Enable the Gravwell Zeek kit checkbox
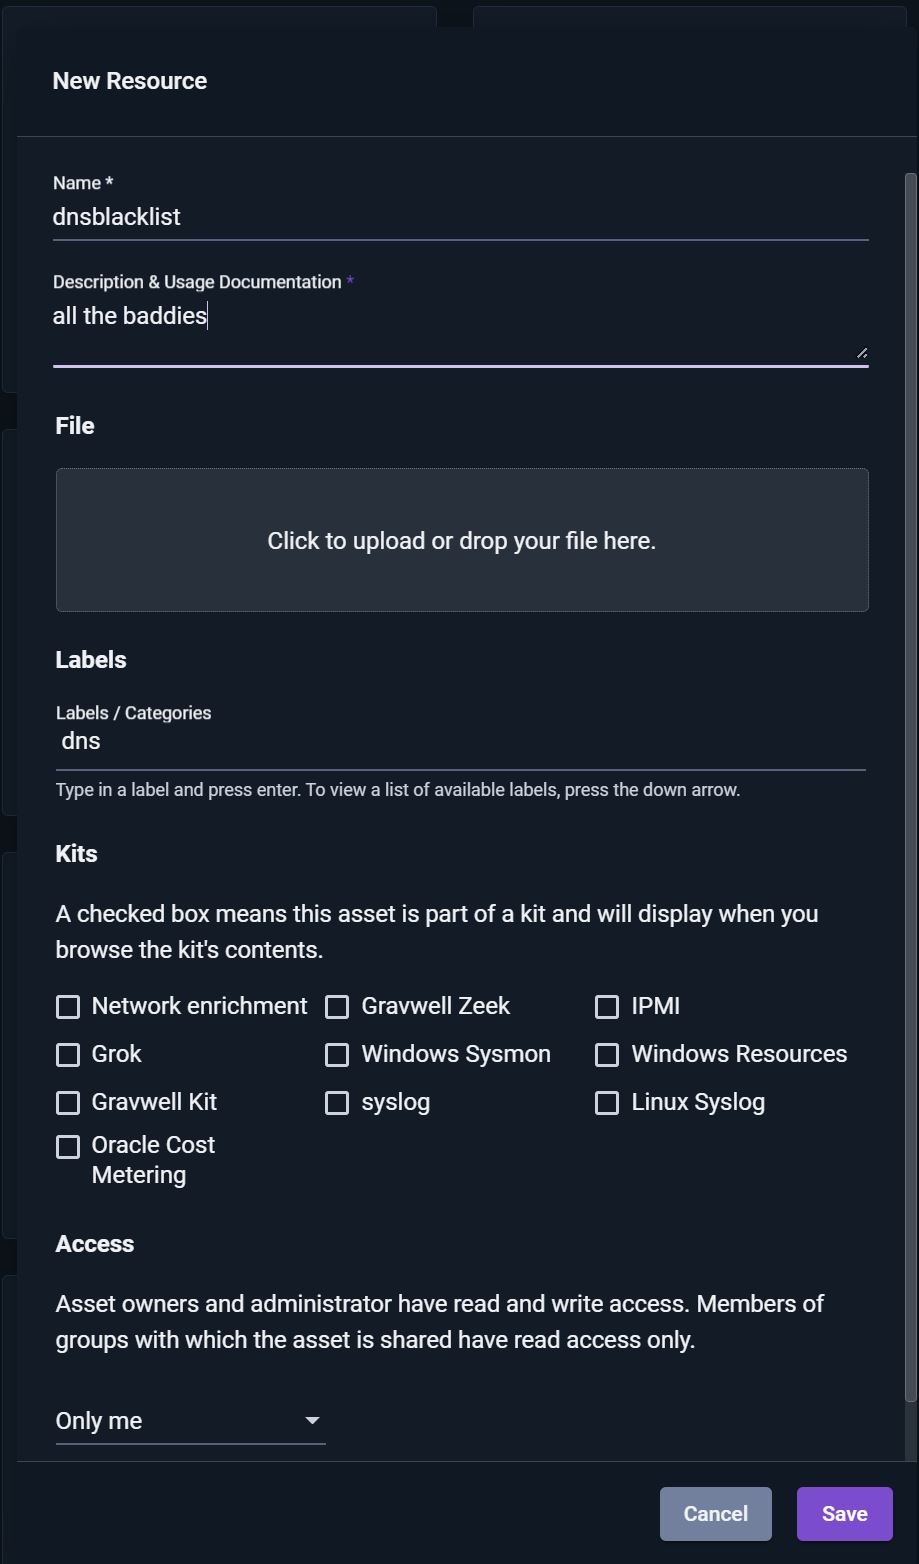 pos(337,1007)
